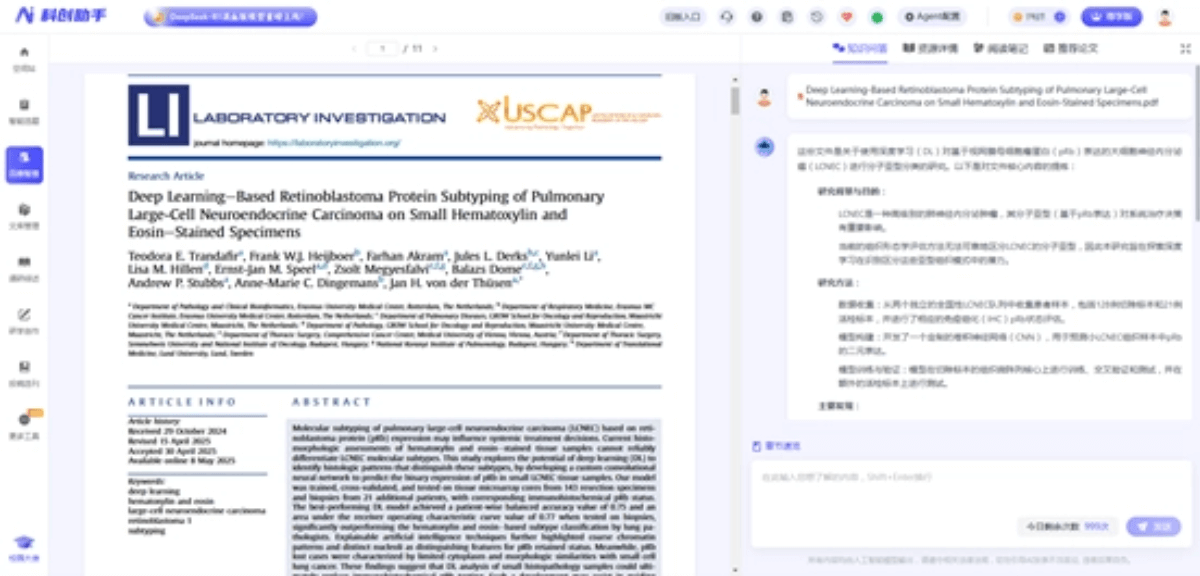Expand chat panel with fullscreen icon
Image resolution: width=1200 pixels, height=576 pixels.
1185,48
